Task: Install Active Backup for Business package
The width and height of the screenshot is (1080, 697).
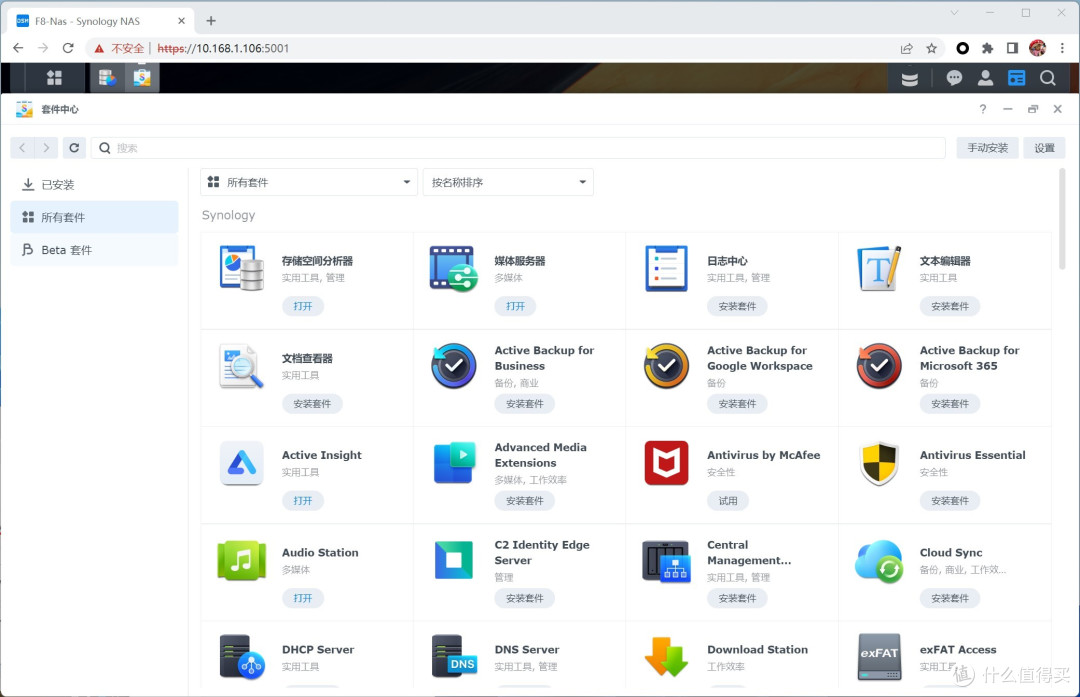Action: (x=525, y=404)
